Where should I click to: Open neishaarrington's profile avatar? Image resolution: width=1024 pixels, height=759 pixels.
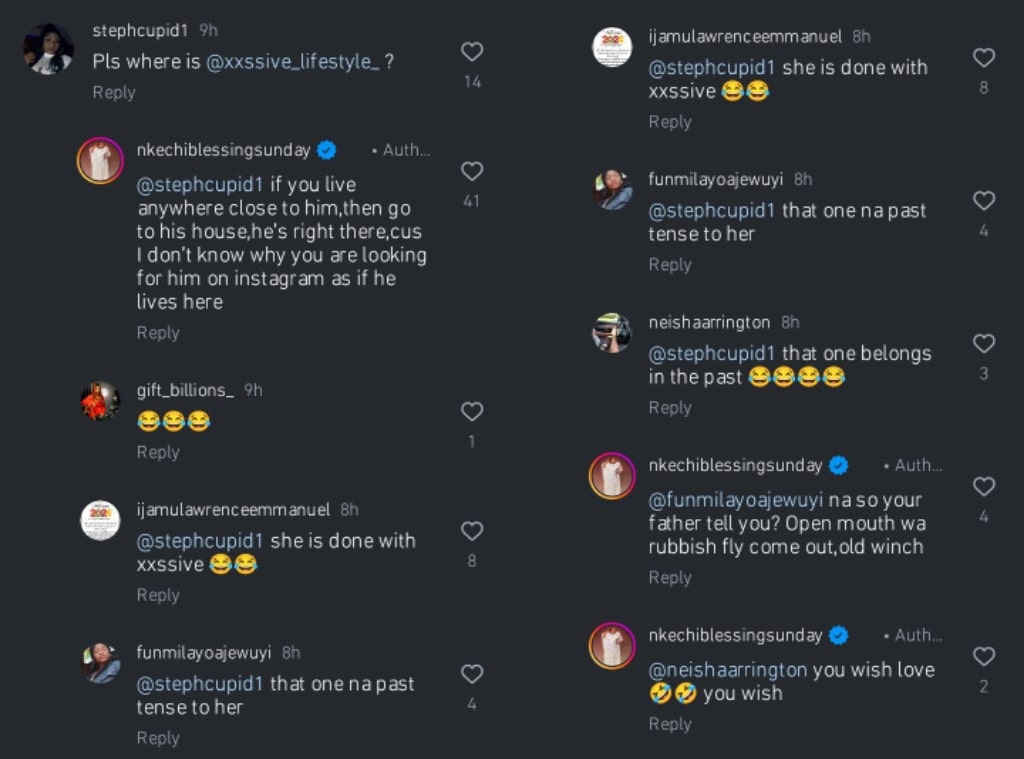pyautogui.click(x=612, y=333)
